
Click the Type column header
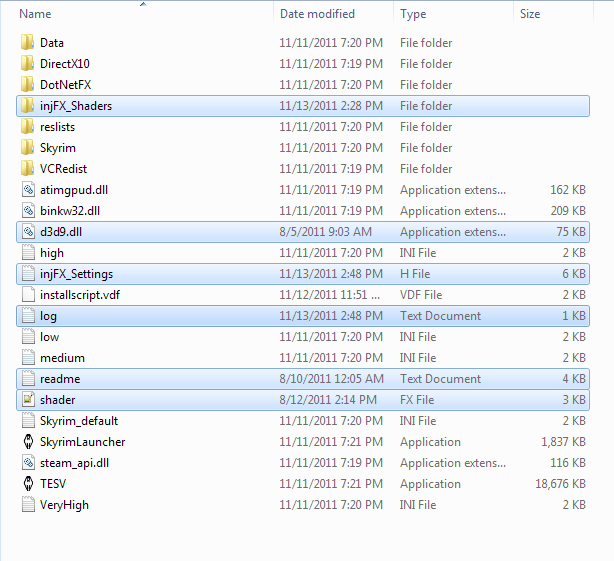pyautogui.click(x=413, y=14)
